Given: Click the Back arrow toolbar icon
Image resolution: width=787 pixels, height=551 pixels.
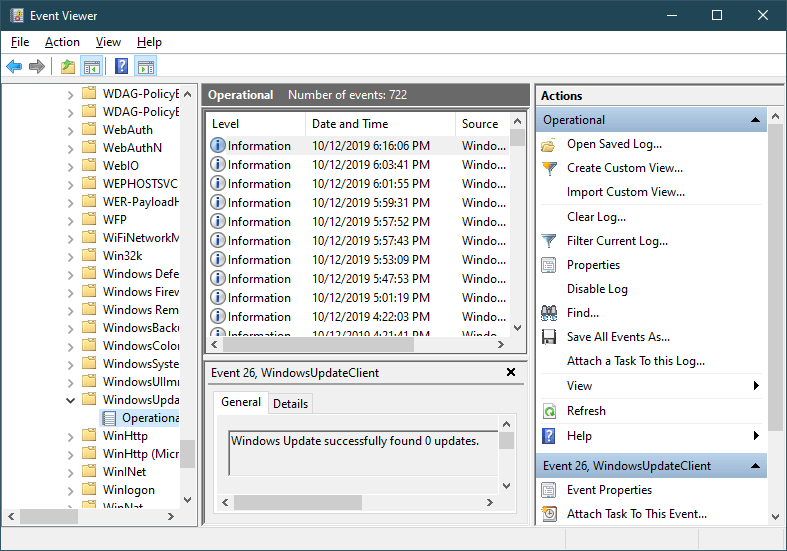Looking at the screenshot, I should click(14, 66).
